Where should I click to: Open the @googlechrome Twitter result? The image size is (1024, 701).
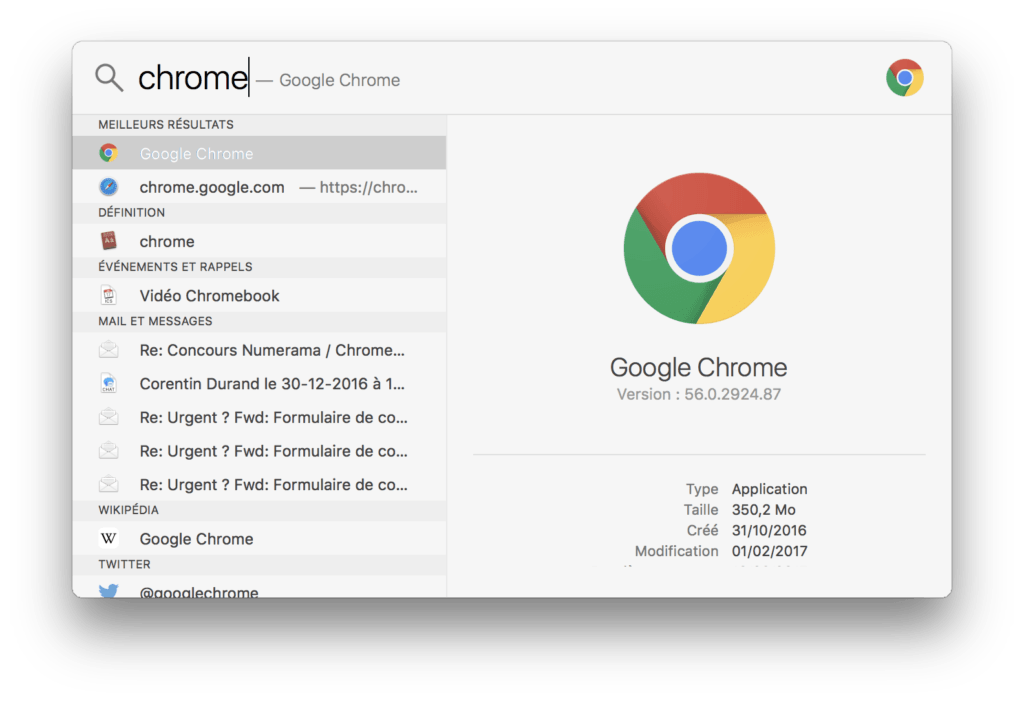point(260,587)
